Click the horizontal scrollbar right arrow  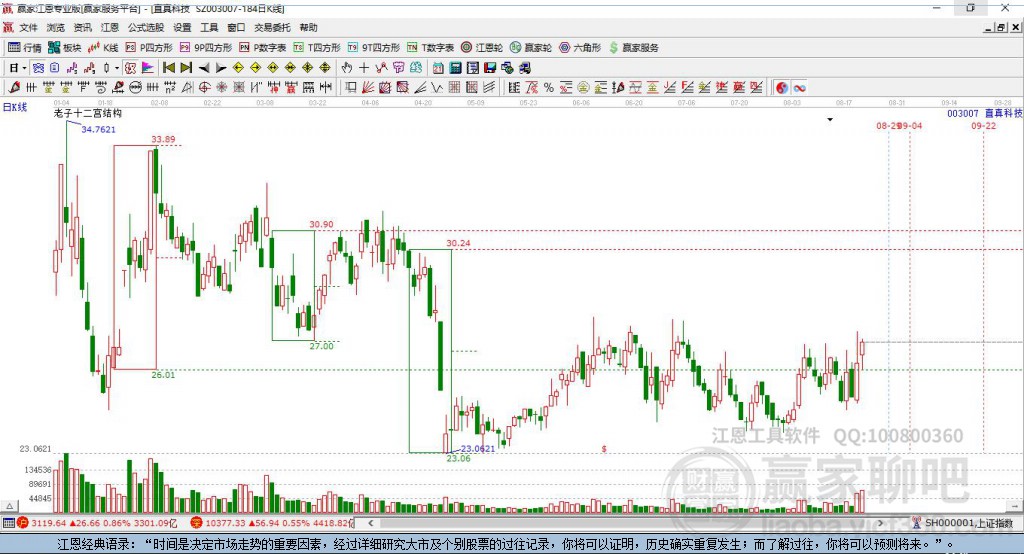click(x=880, y=523)
